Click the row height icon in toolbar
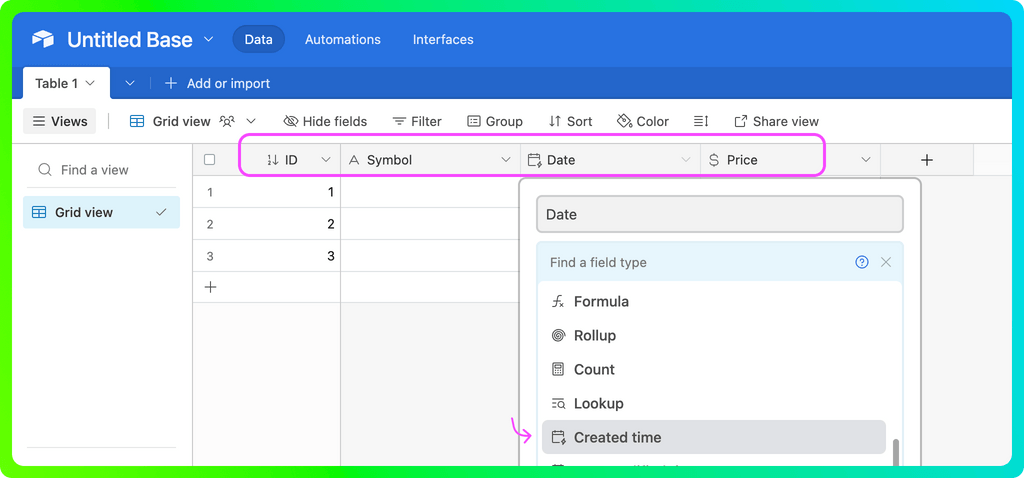Viewport: 1024px width, 478px height. (701, 121)
